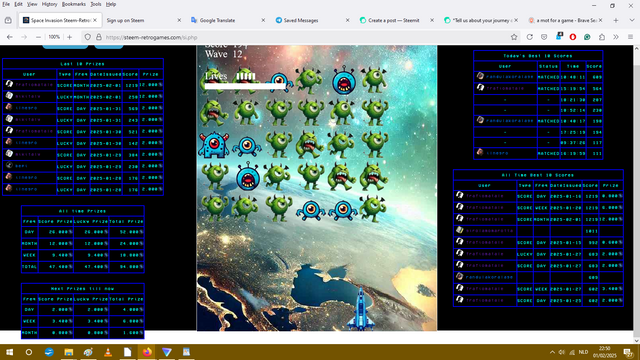Click the white Lives progress bar
This screenshot has width=640, height=360.
tap(245, 87)
